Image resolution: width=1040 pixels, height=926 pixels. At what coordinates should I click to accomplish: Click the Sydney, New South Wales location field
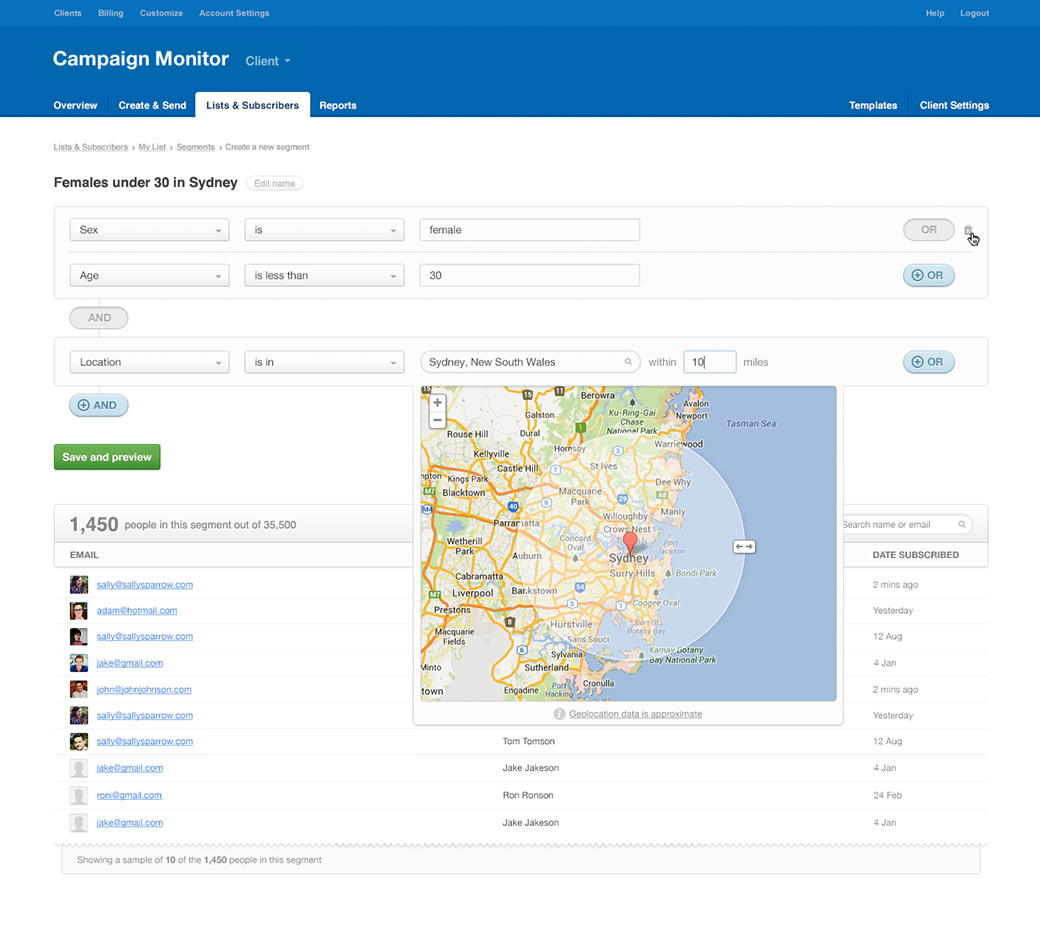pyautogui.click(x=530, y=362)
